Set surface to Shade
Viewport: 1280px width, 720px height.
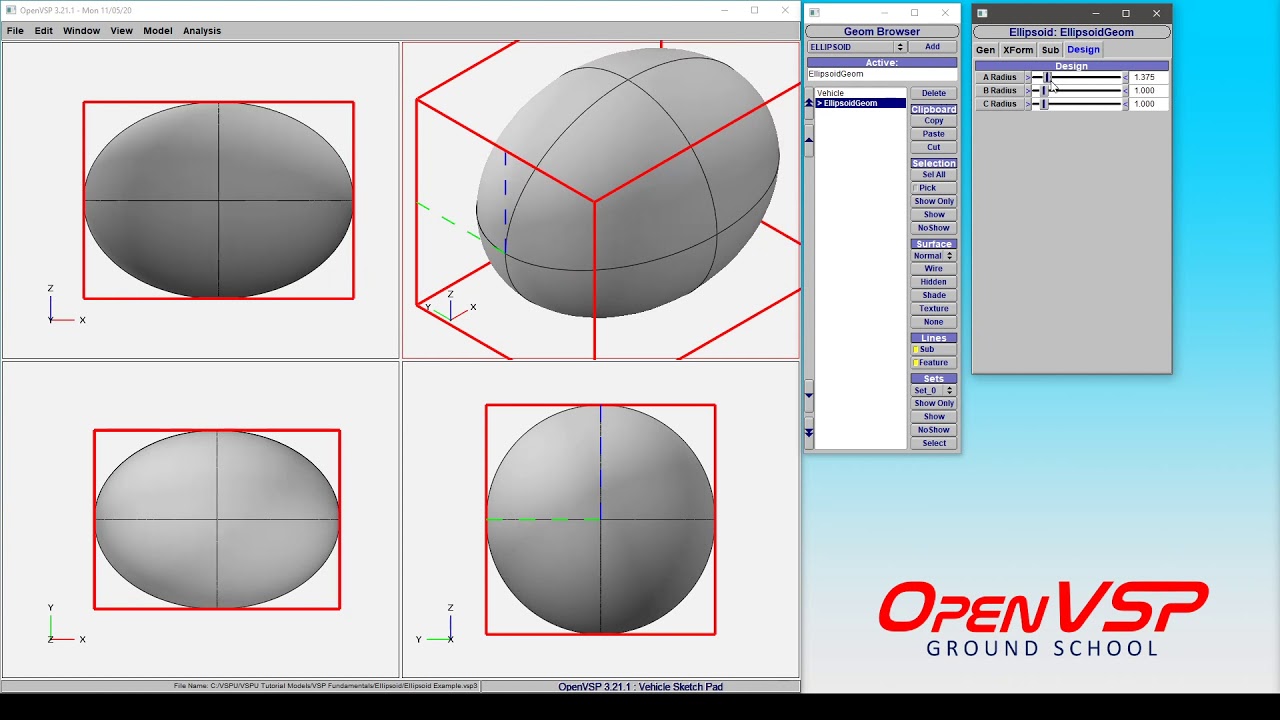point(933,296)
